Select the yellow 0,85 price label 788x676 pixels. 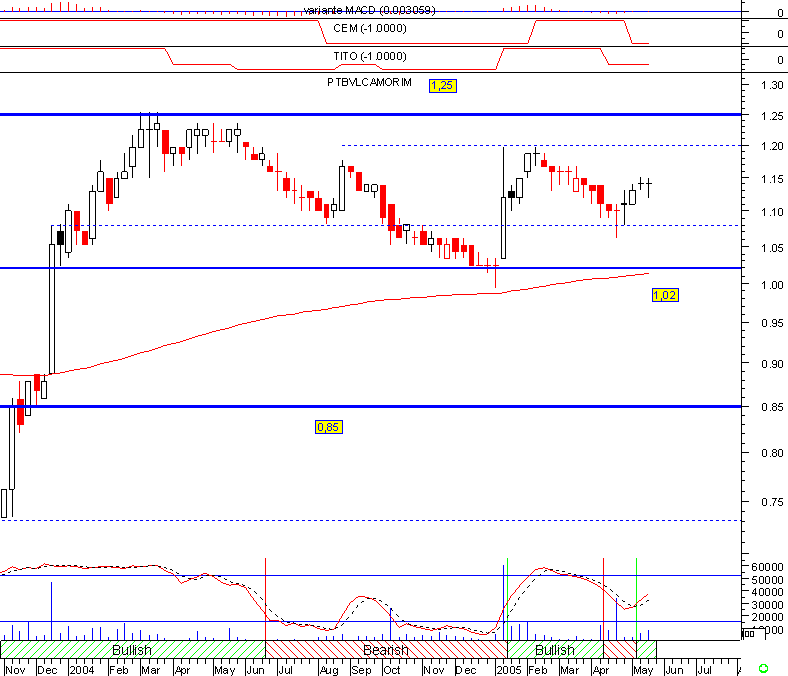click(x=329, y=427)
